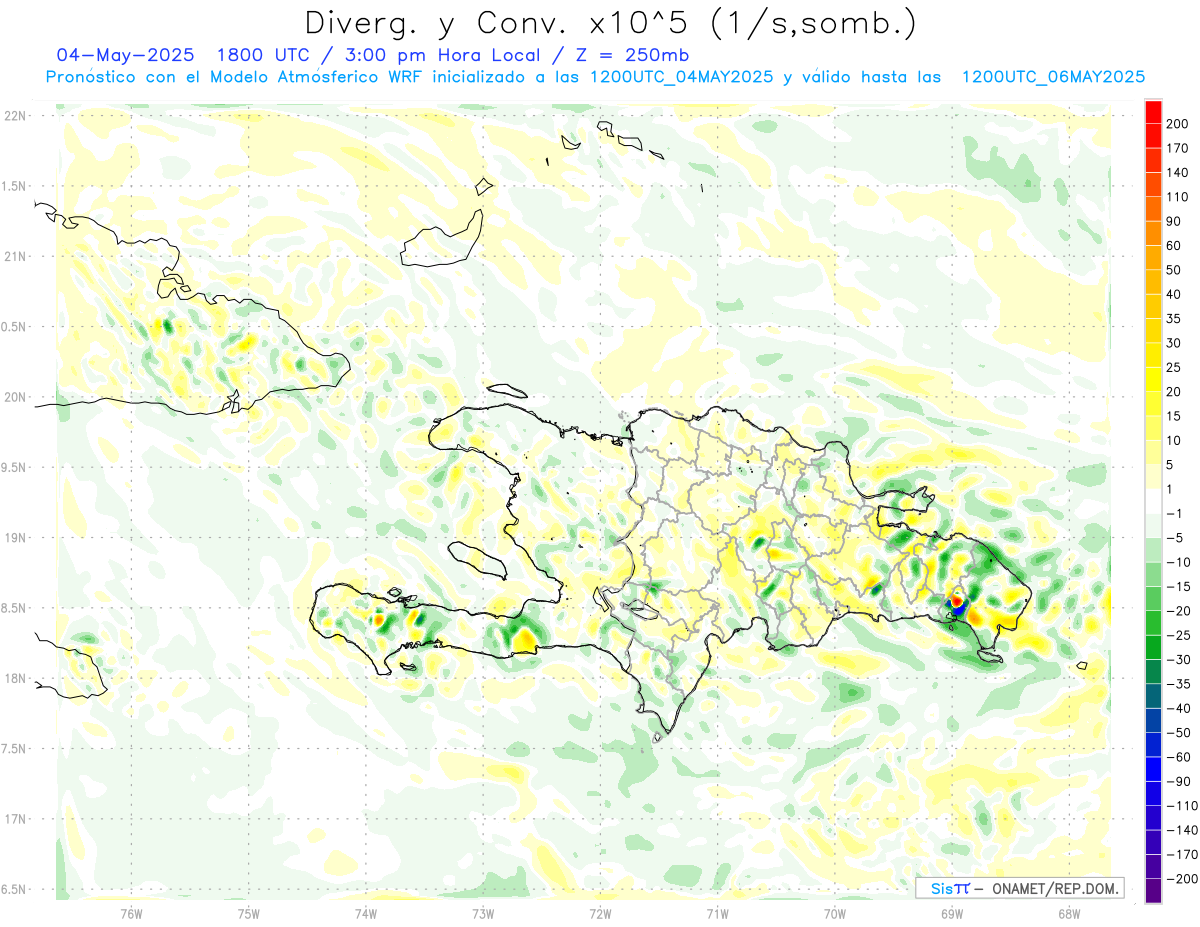
Task: Click the colorbar label "90"
Action: [x=1174, y=221]
